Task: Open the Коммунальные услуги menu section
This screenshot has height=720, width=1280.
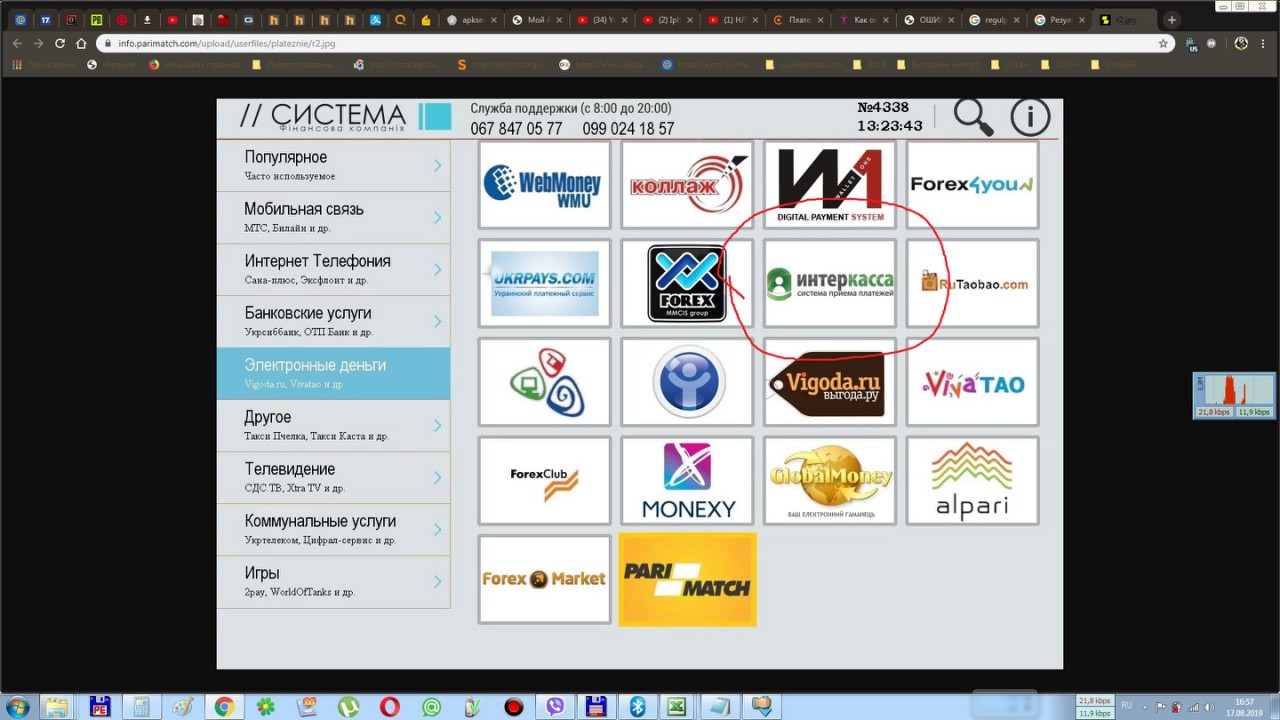Action: pos(333,530)
